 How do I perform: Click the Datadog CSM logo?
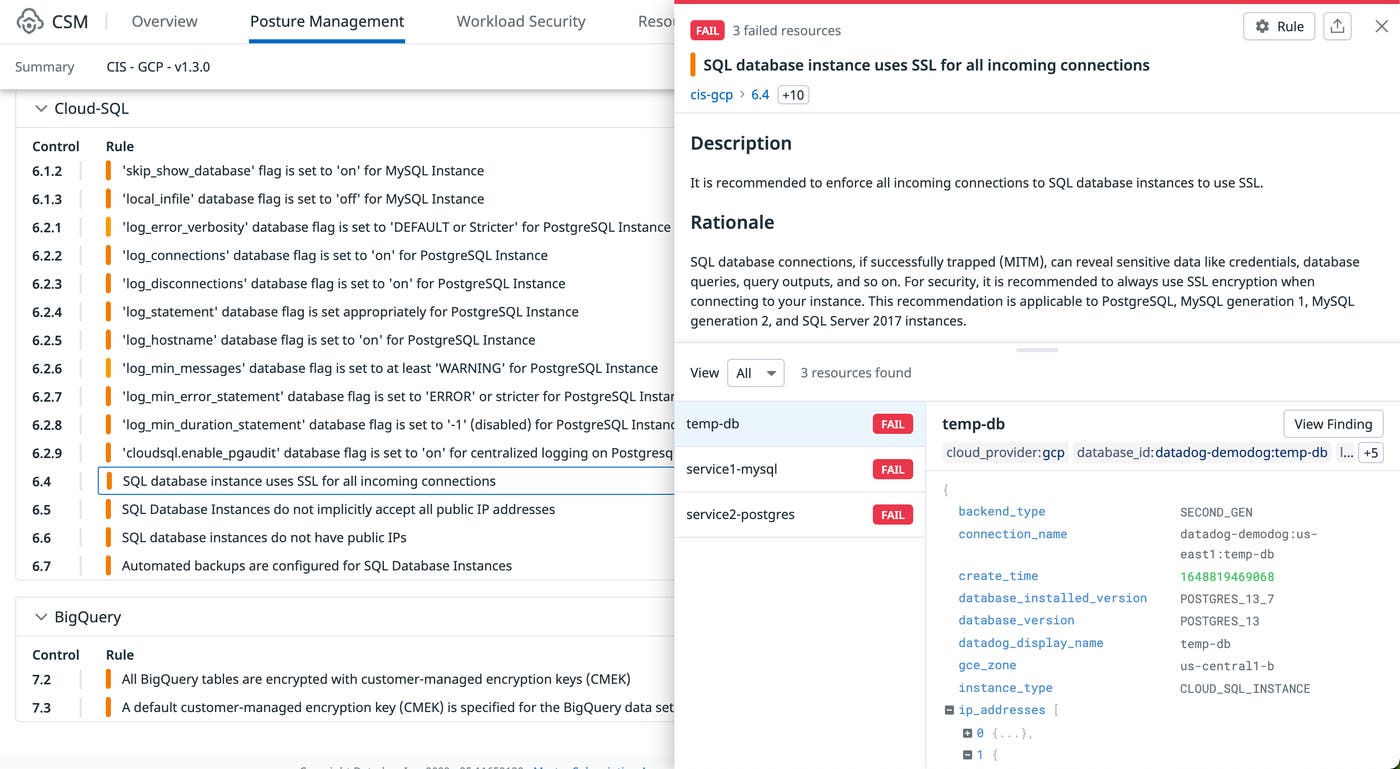29,20
